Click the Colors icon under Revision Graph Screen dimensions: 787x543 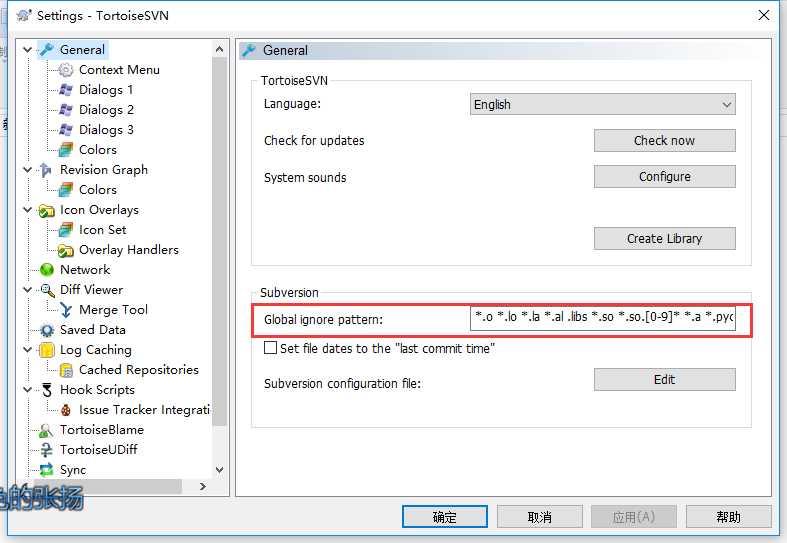66,190
